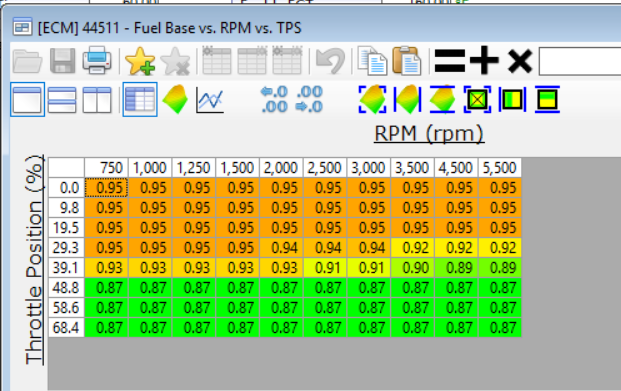The width and height of the screenshot is (621, 391).
Task: Select cell 0.92 at 29.3 throttle, 3,500 RPM
Action: pyautogui.click(x=413, y=248)
